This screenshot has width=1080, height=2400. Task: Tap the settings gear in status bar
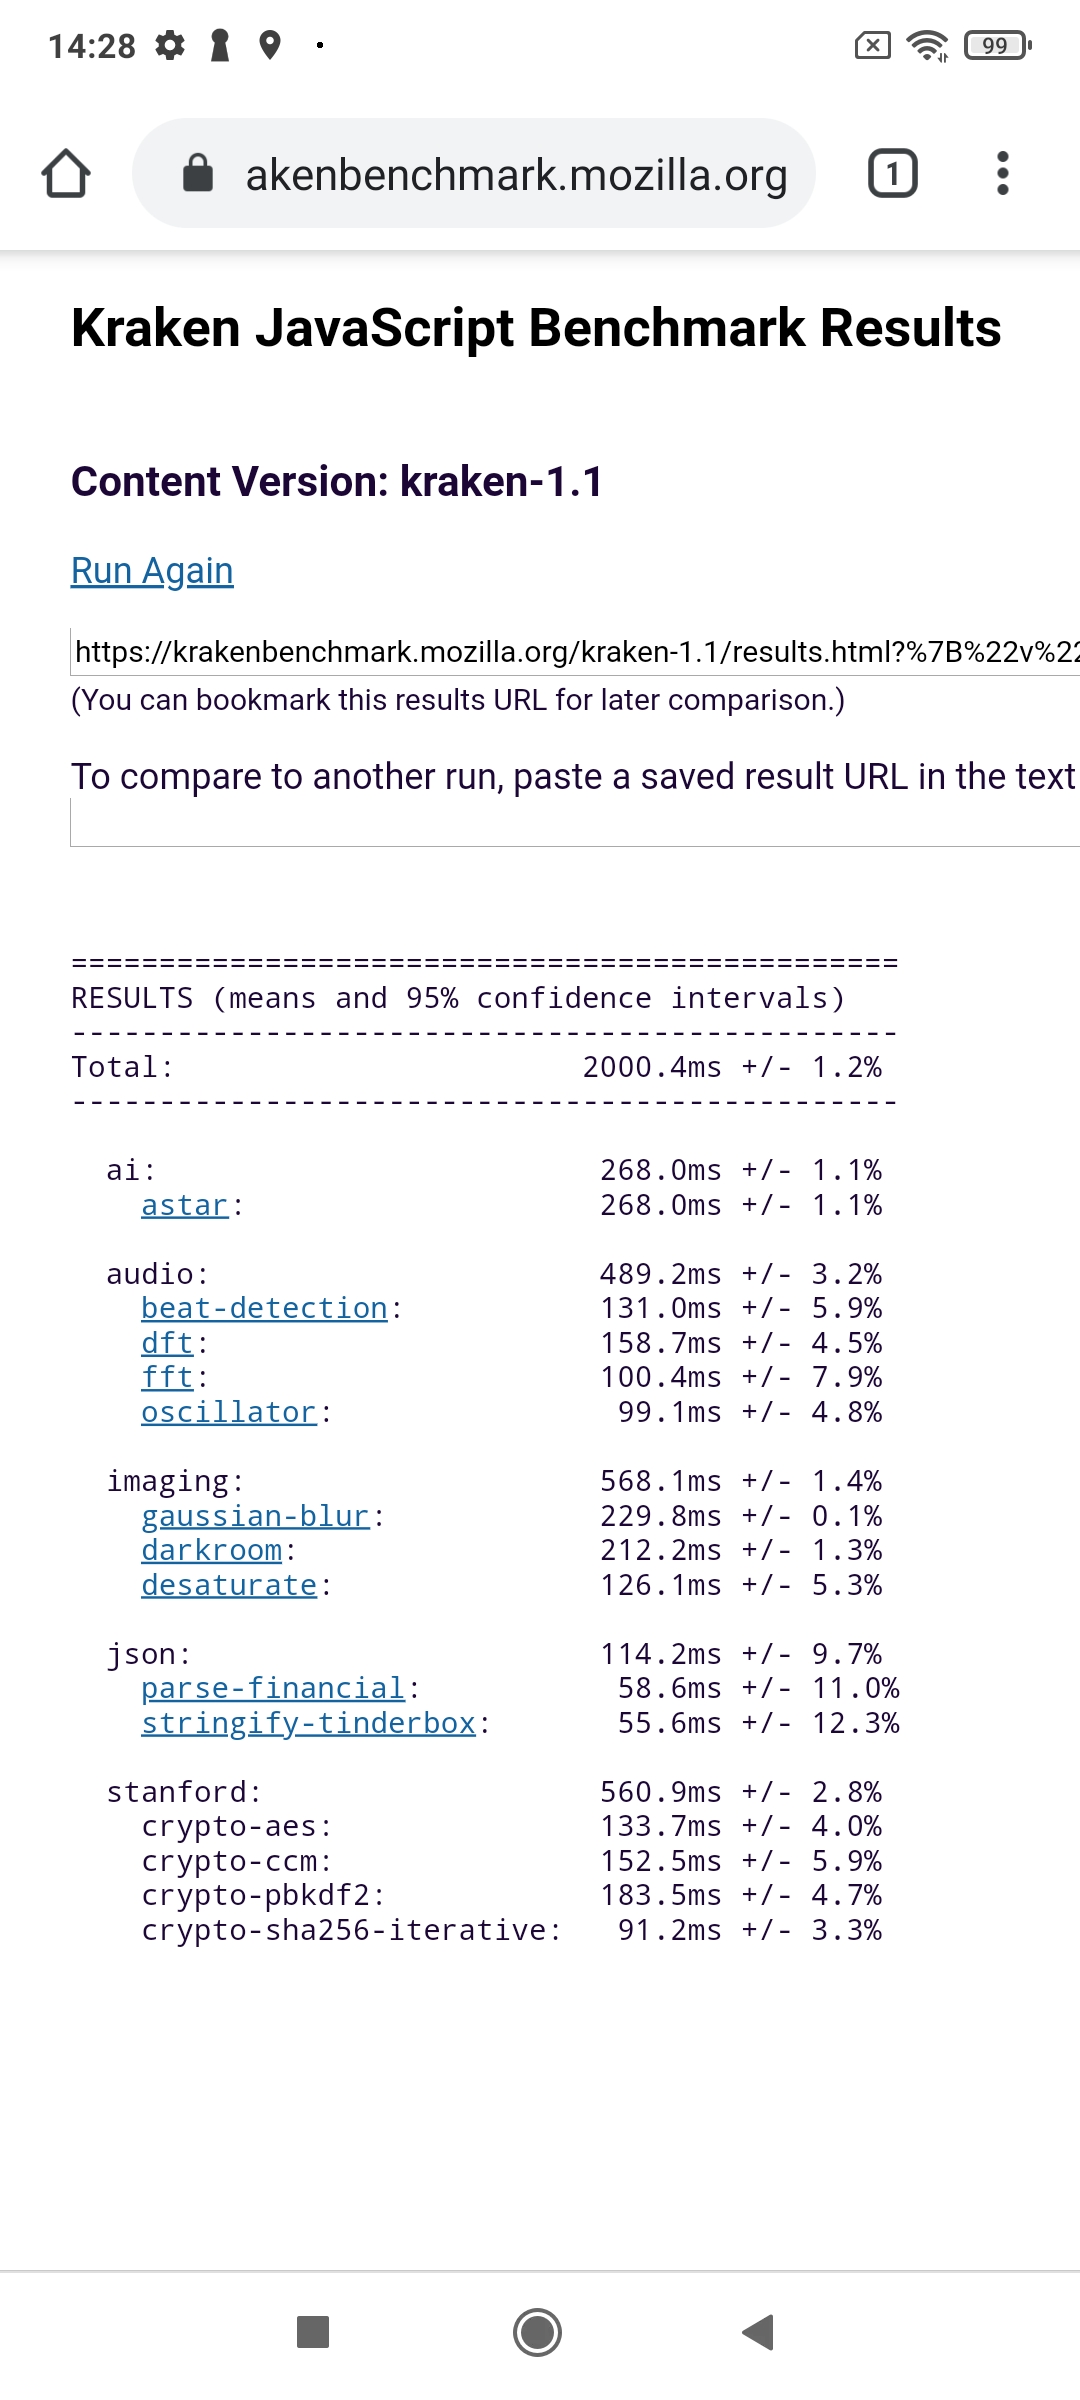pos(171,46)
